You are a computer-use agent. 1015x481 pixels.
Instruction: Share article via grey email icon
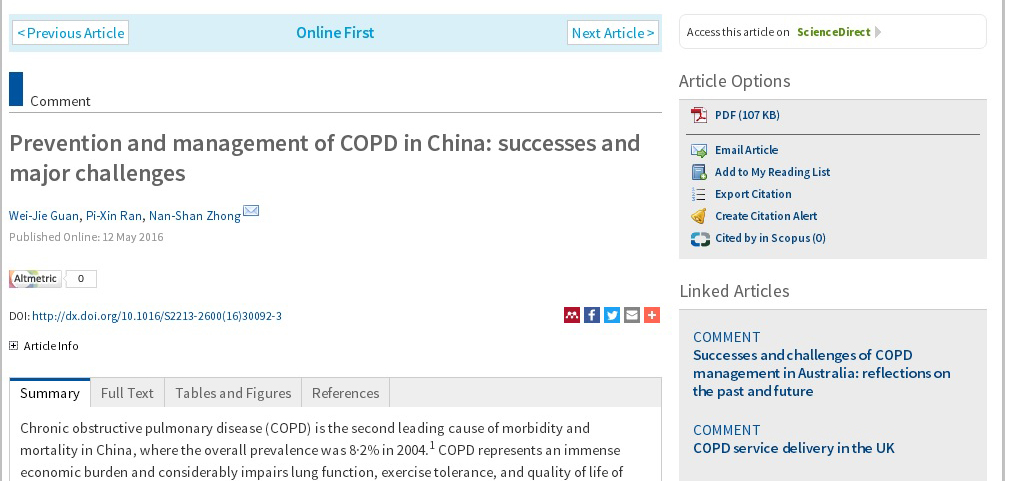632,315
